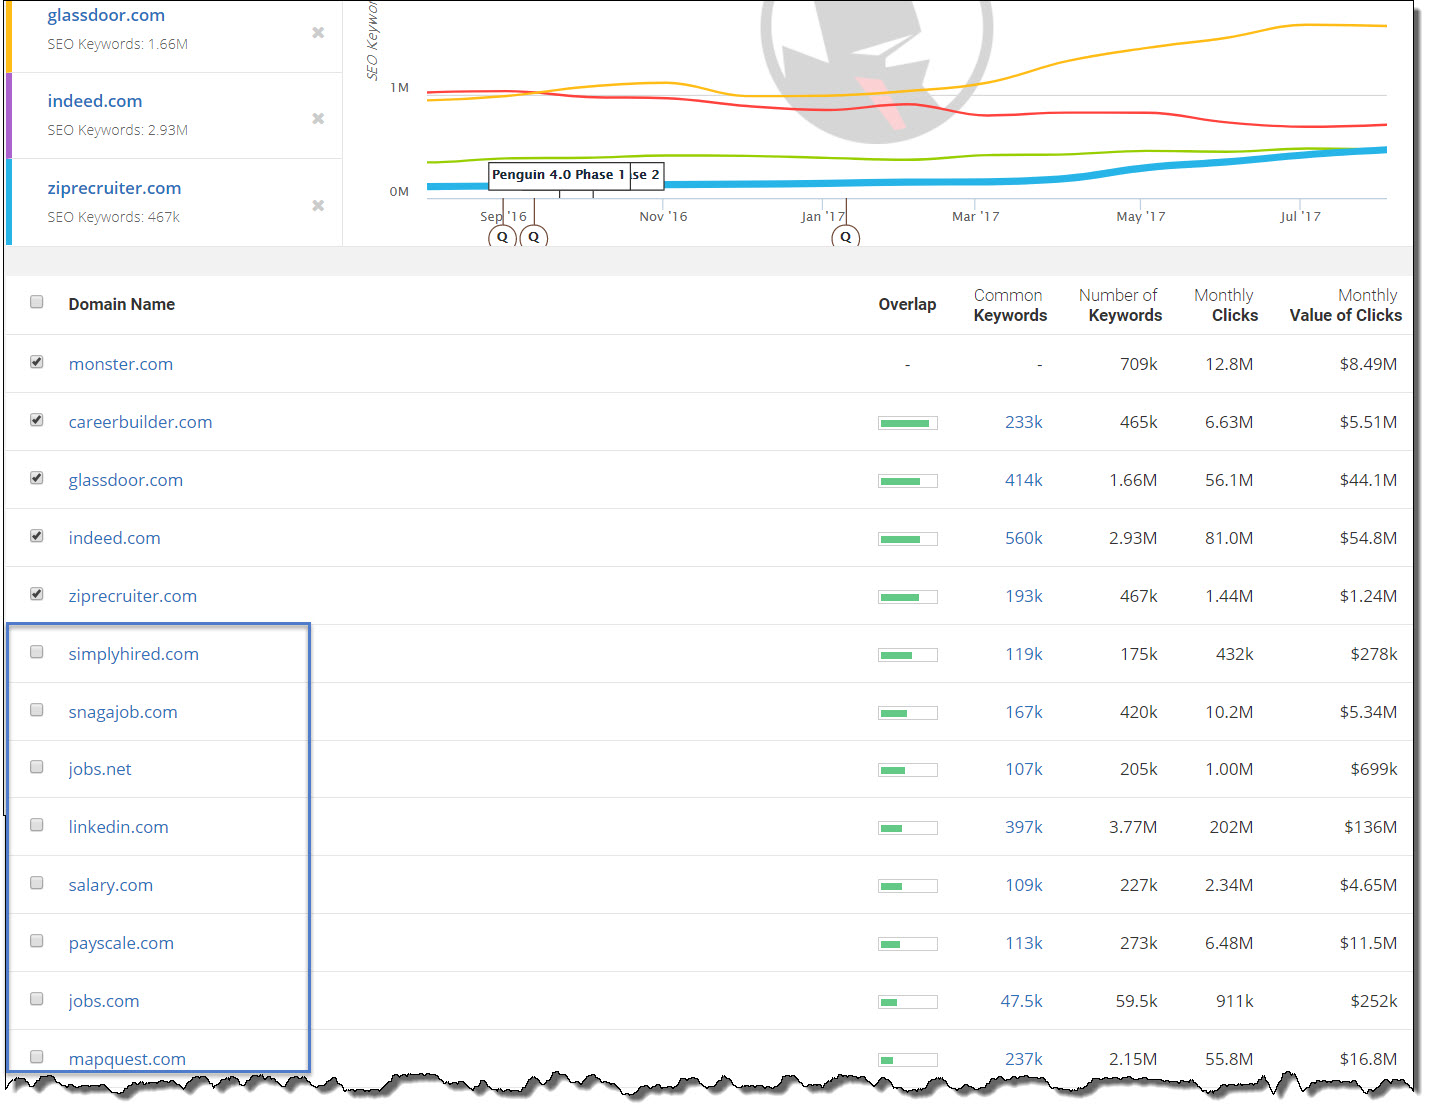Open linkedin.com's 397k common keywords
1429x1117 pixels.
coord(1024,827)
